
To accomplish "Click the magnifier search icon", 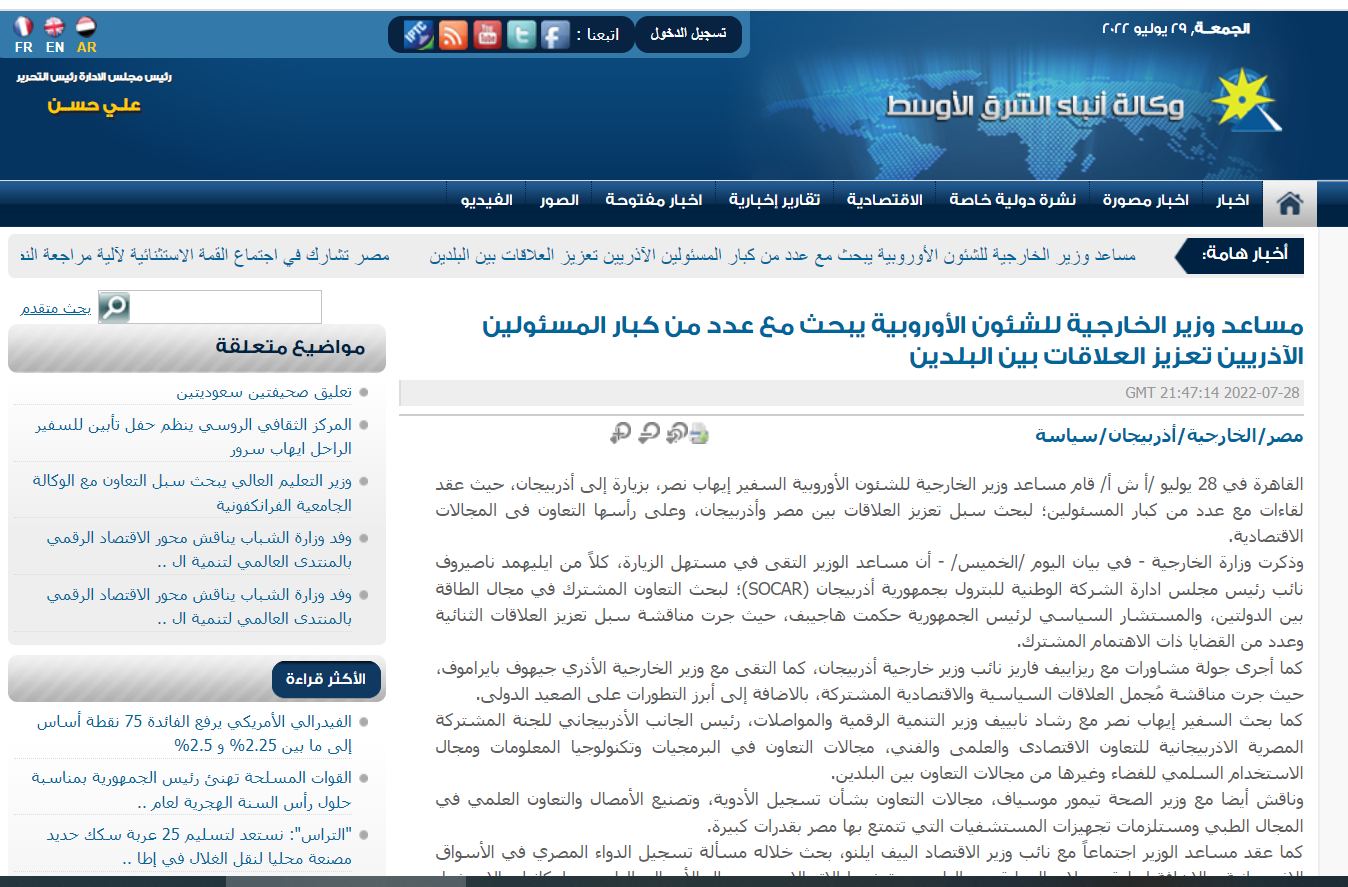I will pos(114,307).
